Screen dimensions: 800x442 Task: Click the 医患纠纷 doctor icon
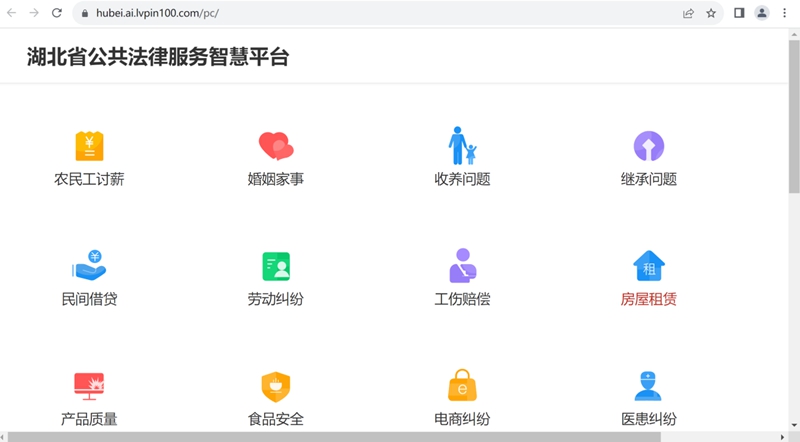point(648,385)
